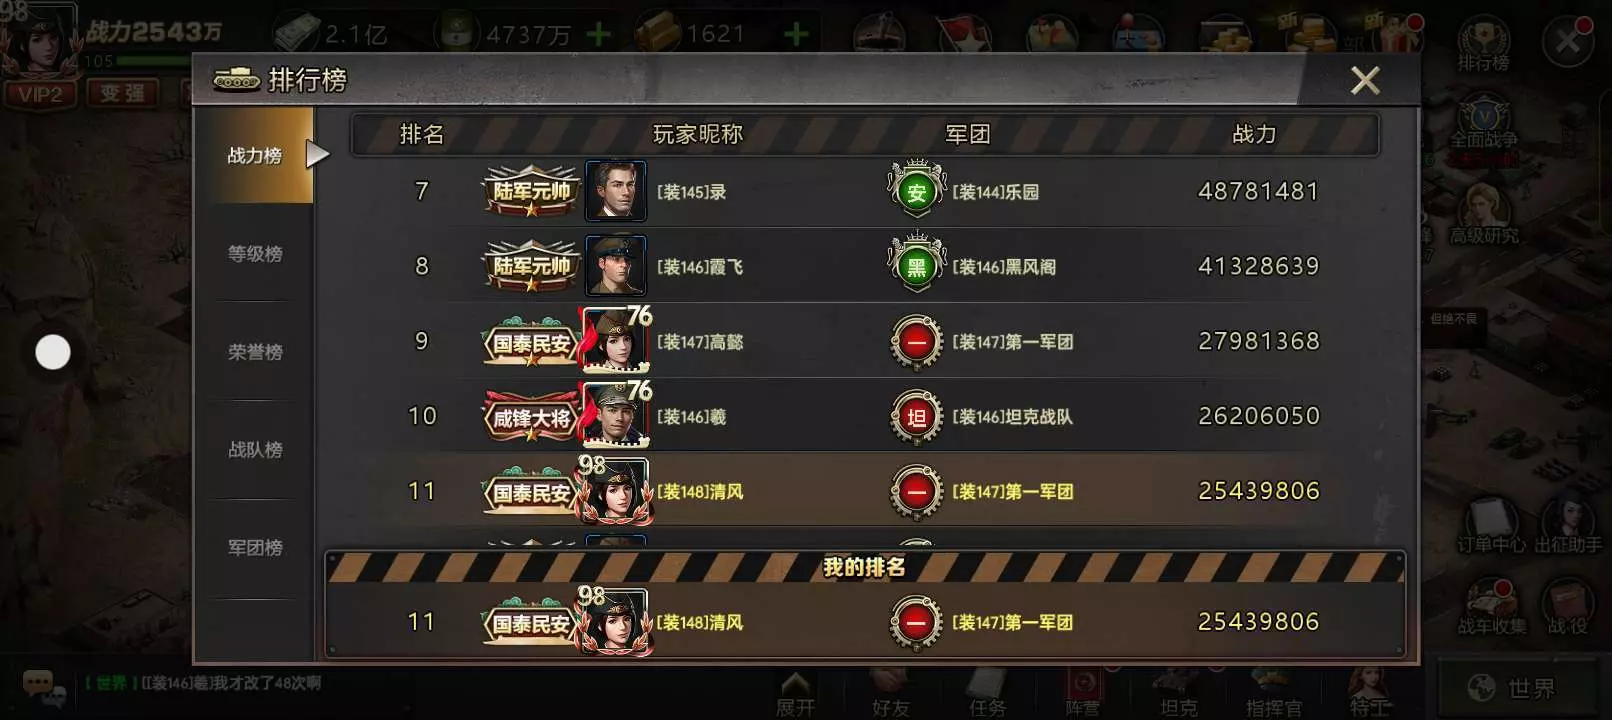Image resolution: width=1612 pixels, height=720 pixels.
Task: Select my ranking row 清风 at bottom
Action: tap(864, 621)
